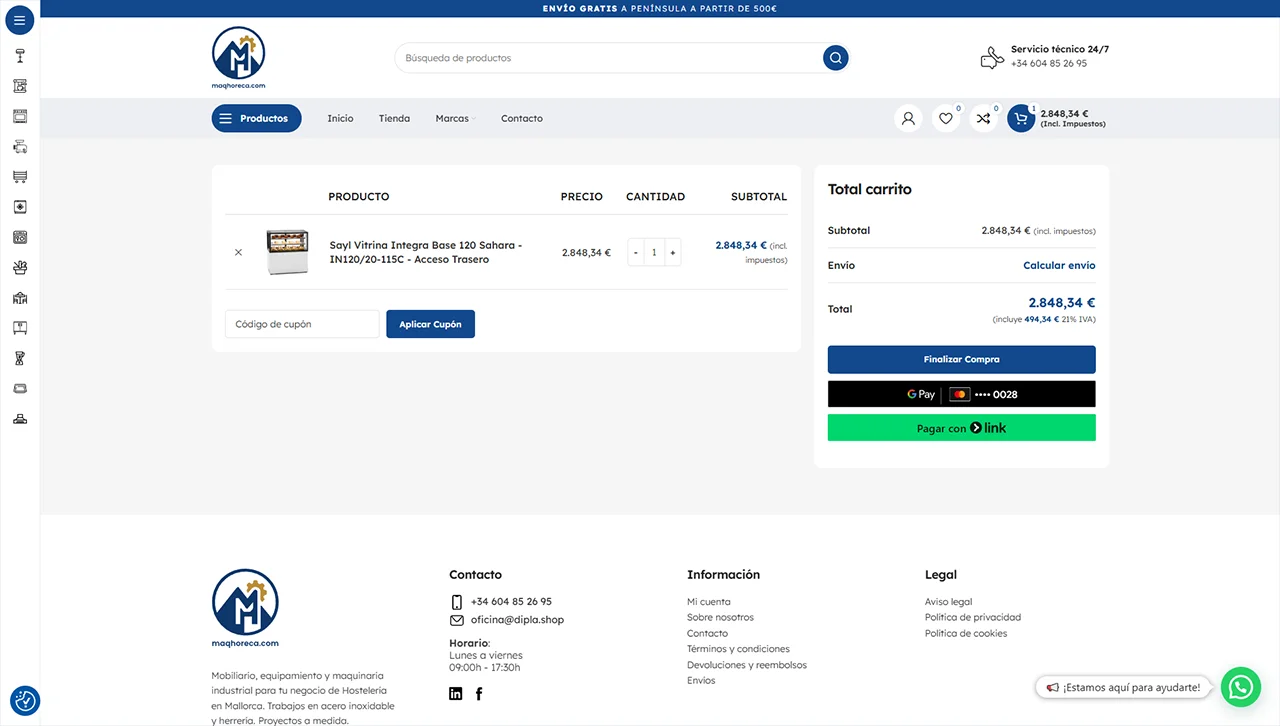
Task: Open the wishlist heart icon
Action: pyautogui.click(x=945, y=119)
